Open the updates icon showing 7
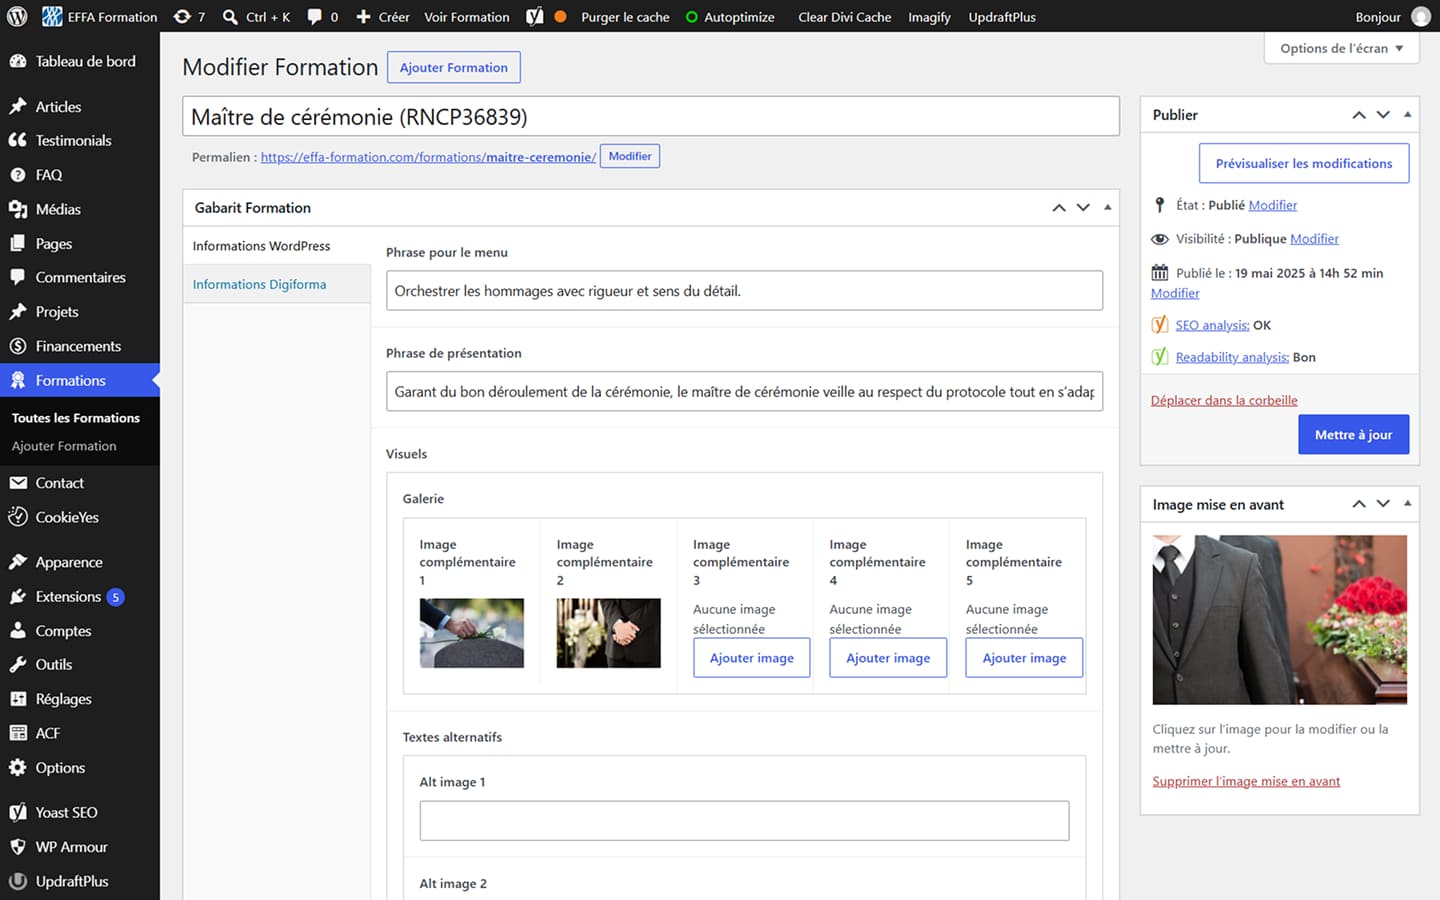 182,17
